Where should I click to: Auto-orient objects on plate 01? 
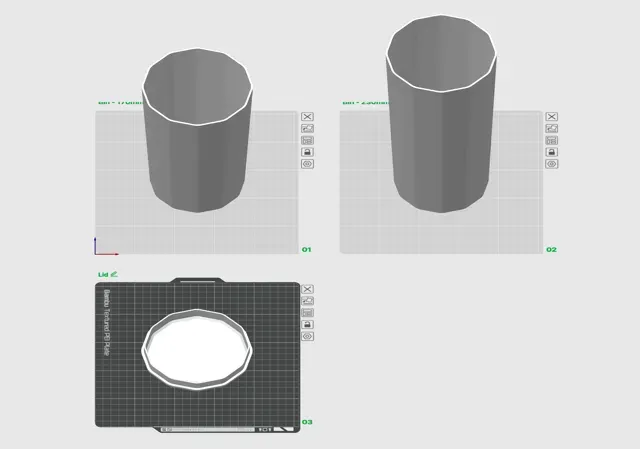point(307,129)
